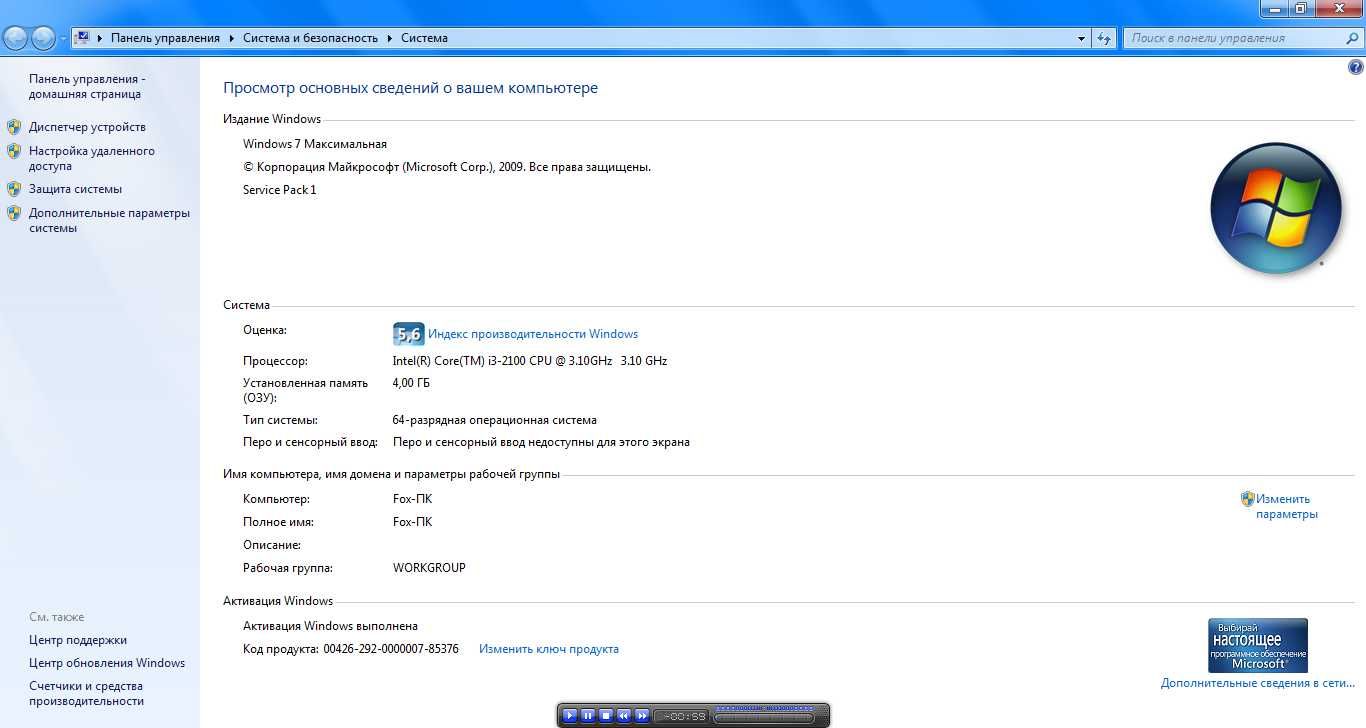Click the product code 00426-292-0000007-85376
The image size is (1366, 728).
391,649
